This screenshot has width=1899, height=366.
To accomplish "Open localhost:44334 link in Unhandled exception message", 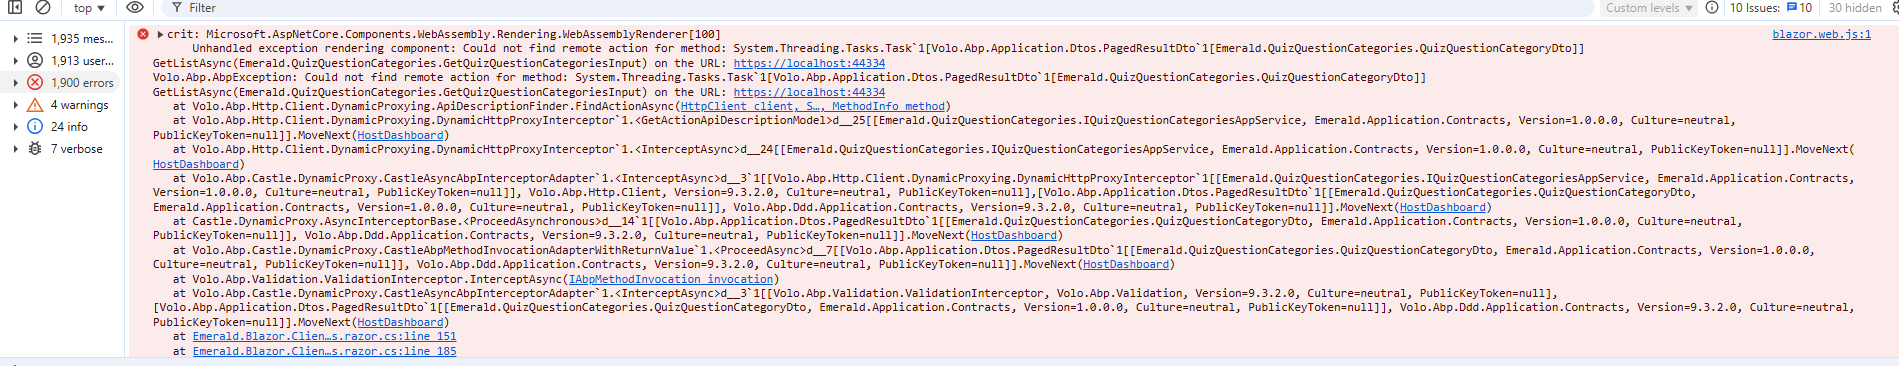I will click(809, 63).
